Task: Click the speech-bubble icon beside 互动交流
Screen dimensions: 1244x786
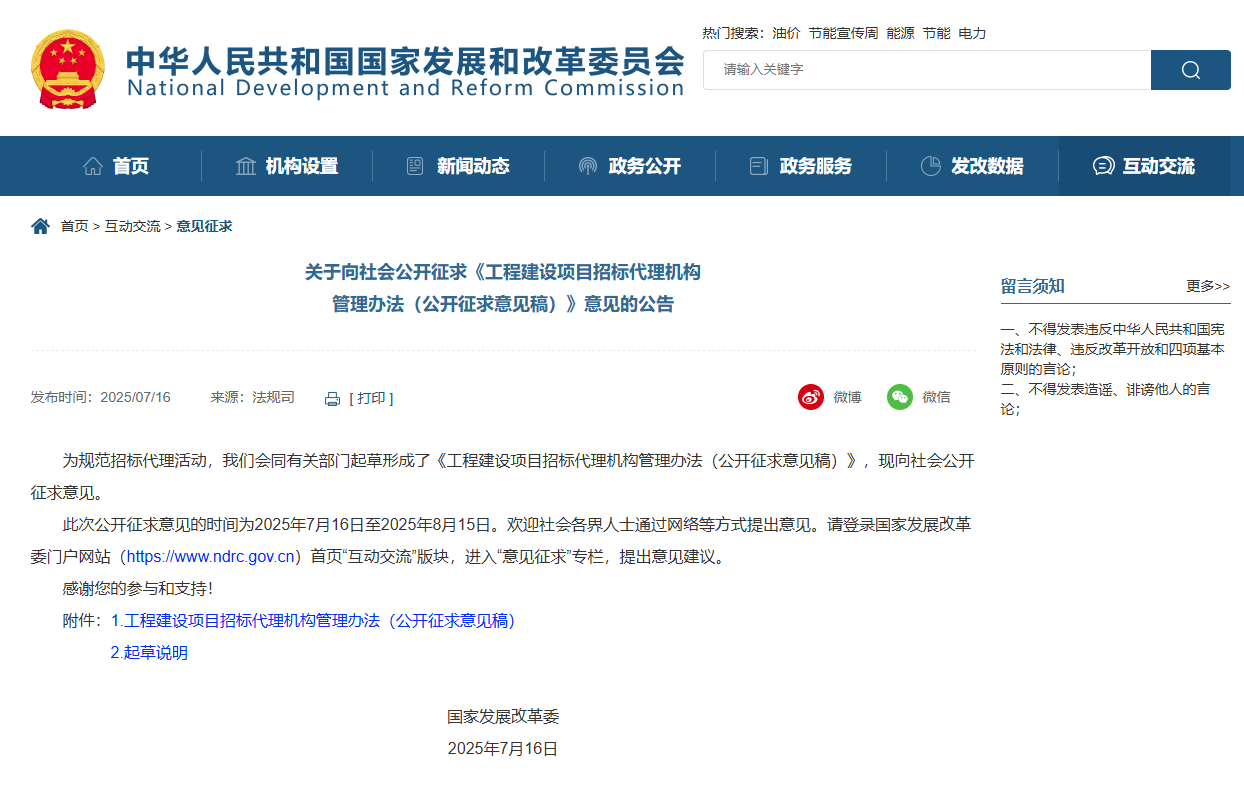Action: (x=1103, y=166)
